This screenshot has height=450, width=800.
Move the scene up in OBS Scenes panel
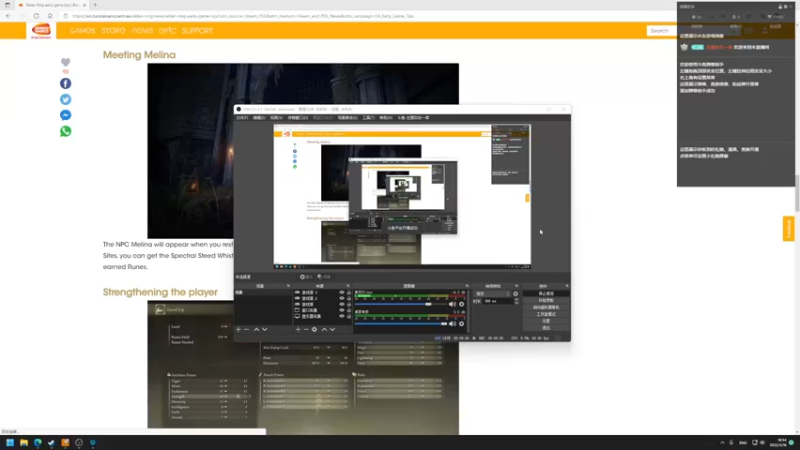click(x=256, y=330)
